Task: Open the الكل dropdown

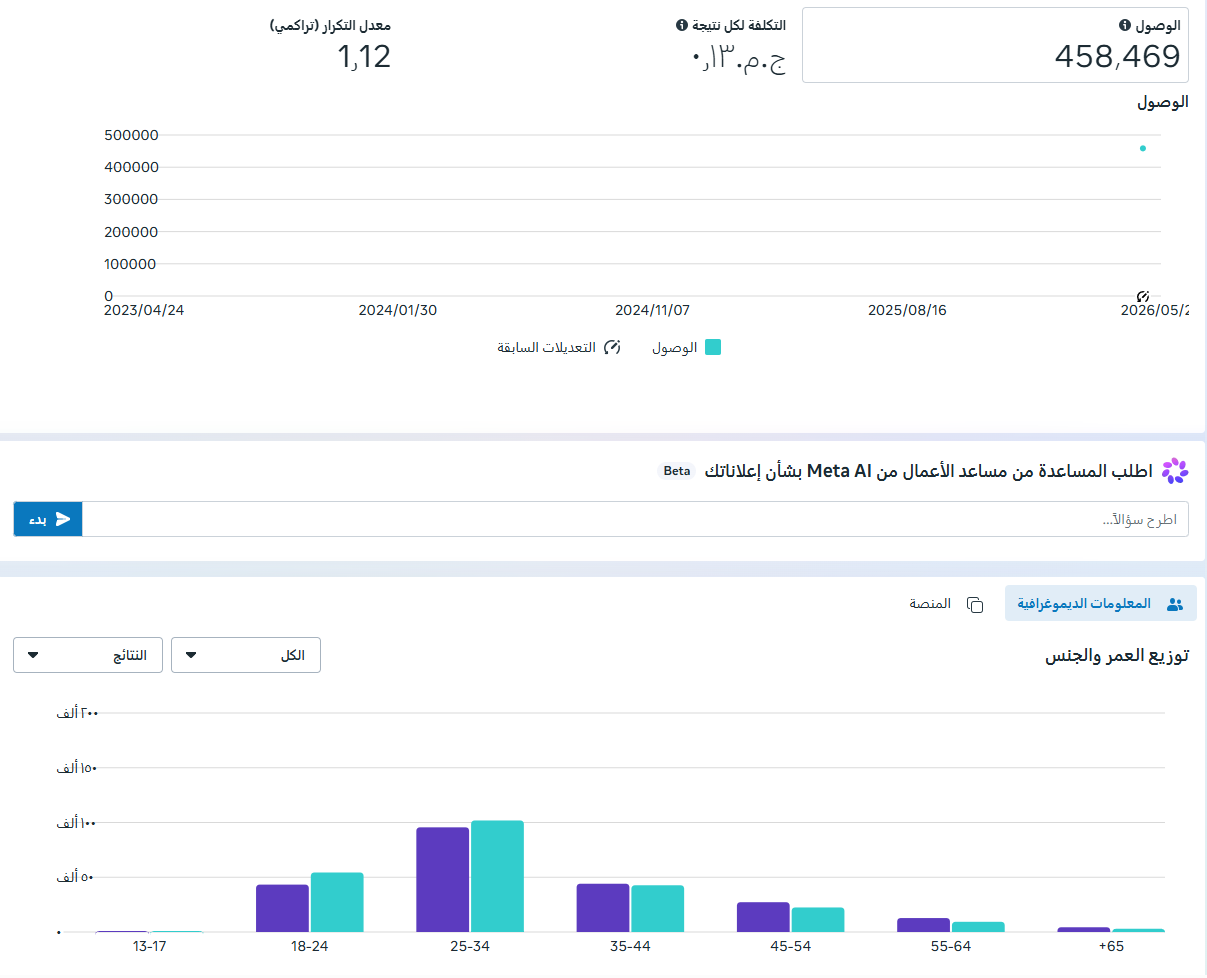Action: coord(246,655)
